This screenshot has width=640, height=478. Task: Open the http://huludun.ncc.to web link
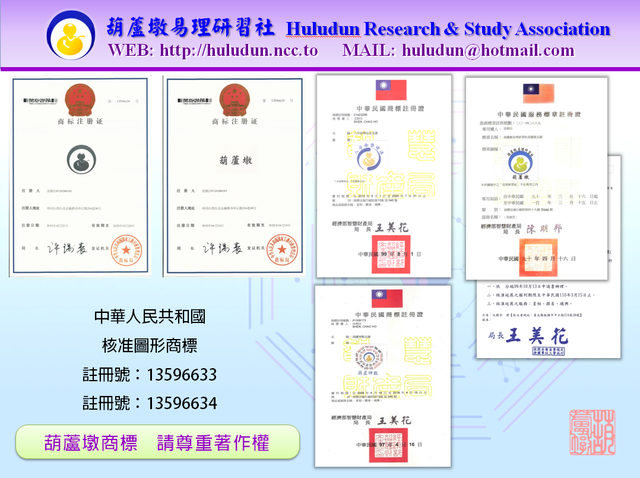[x=238, y=50]
